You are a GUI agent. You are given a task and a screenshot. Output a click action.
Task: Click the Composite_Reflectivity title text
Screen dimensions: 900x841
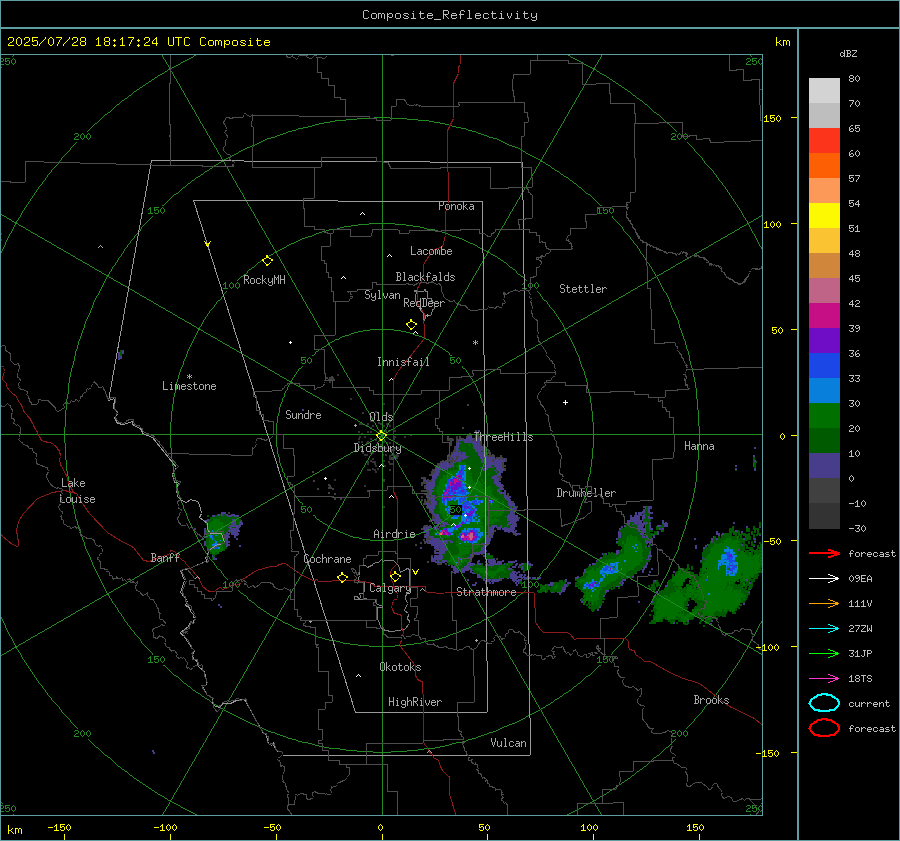(449, 15)
